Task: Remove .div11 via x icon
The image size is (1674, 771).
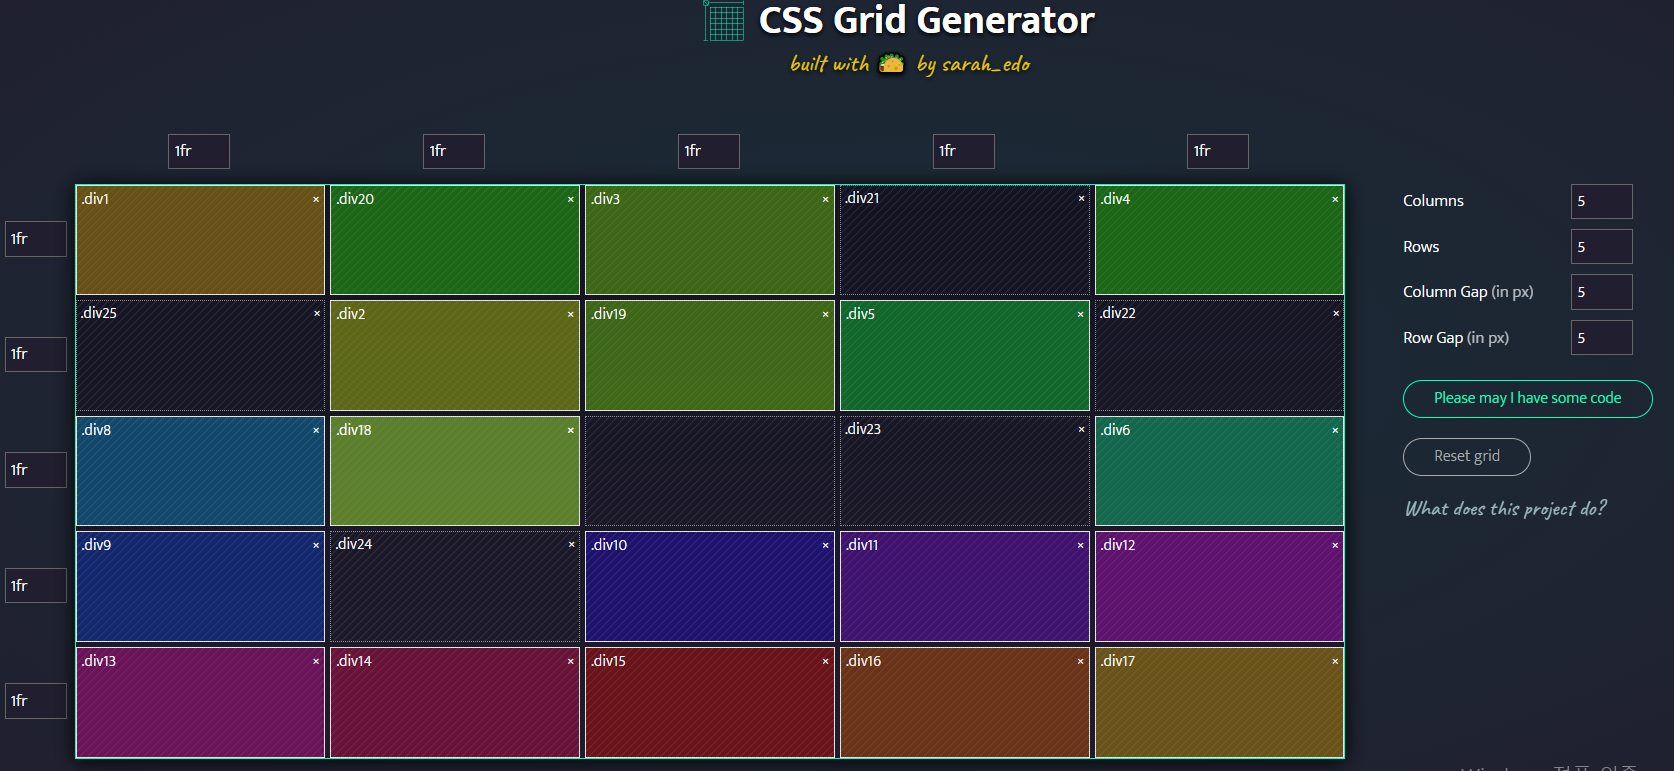Action: [x=1080, y=545]
